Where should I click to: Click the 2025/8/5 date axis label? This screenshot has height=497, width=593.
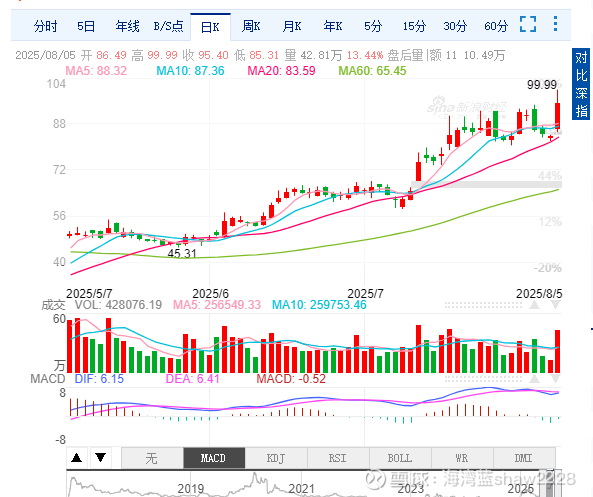[539, 294]
